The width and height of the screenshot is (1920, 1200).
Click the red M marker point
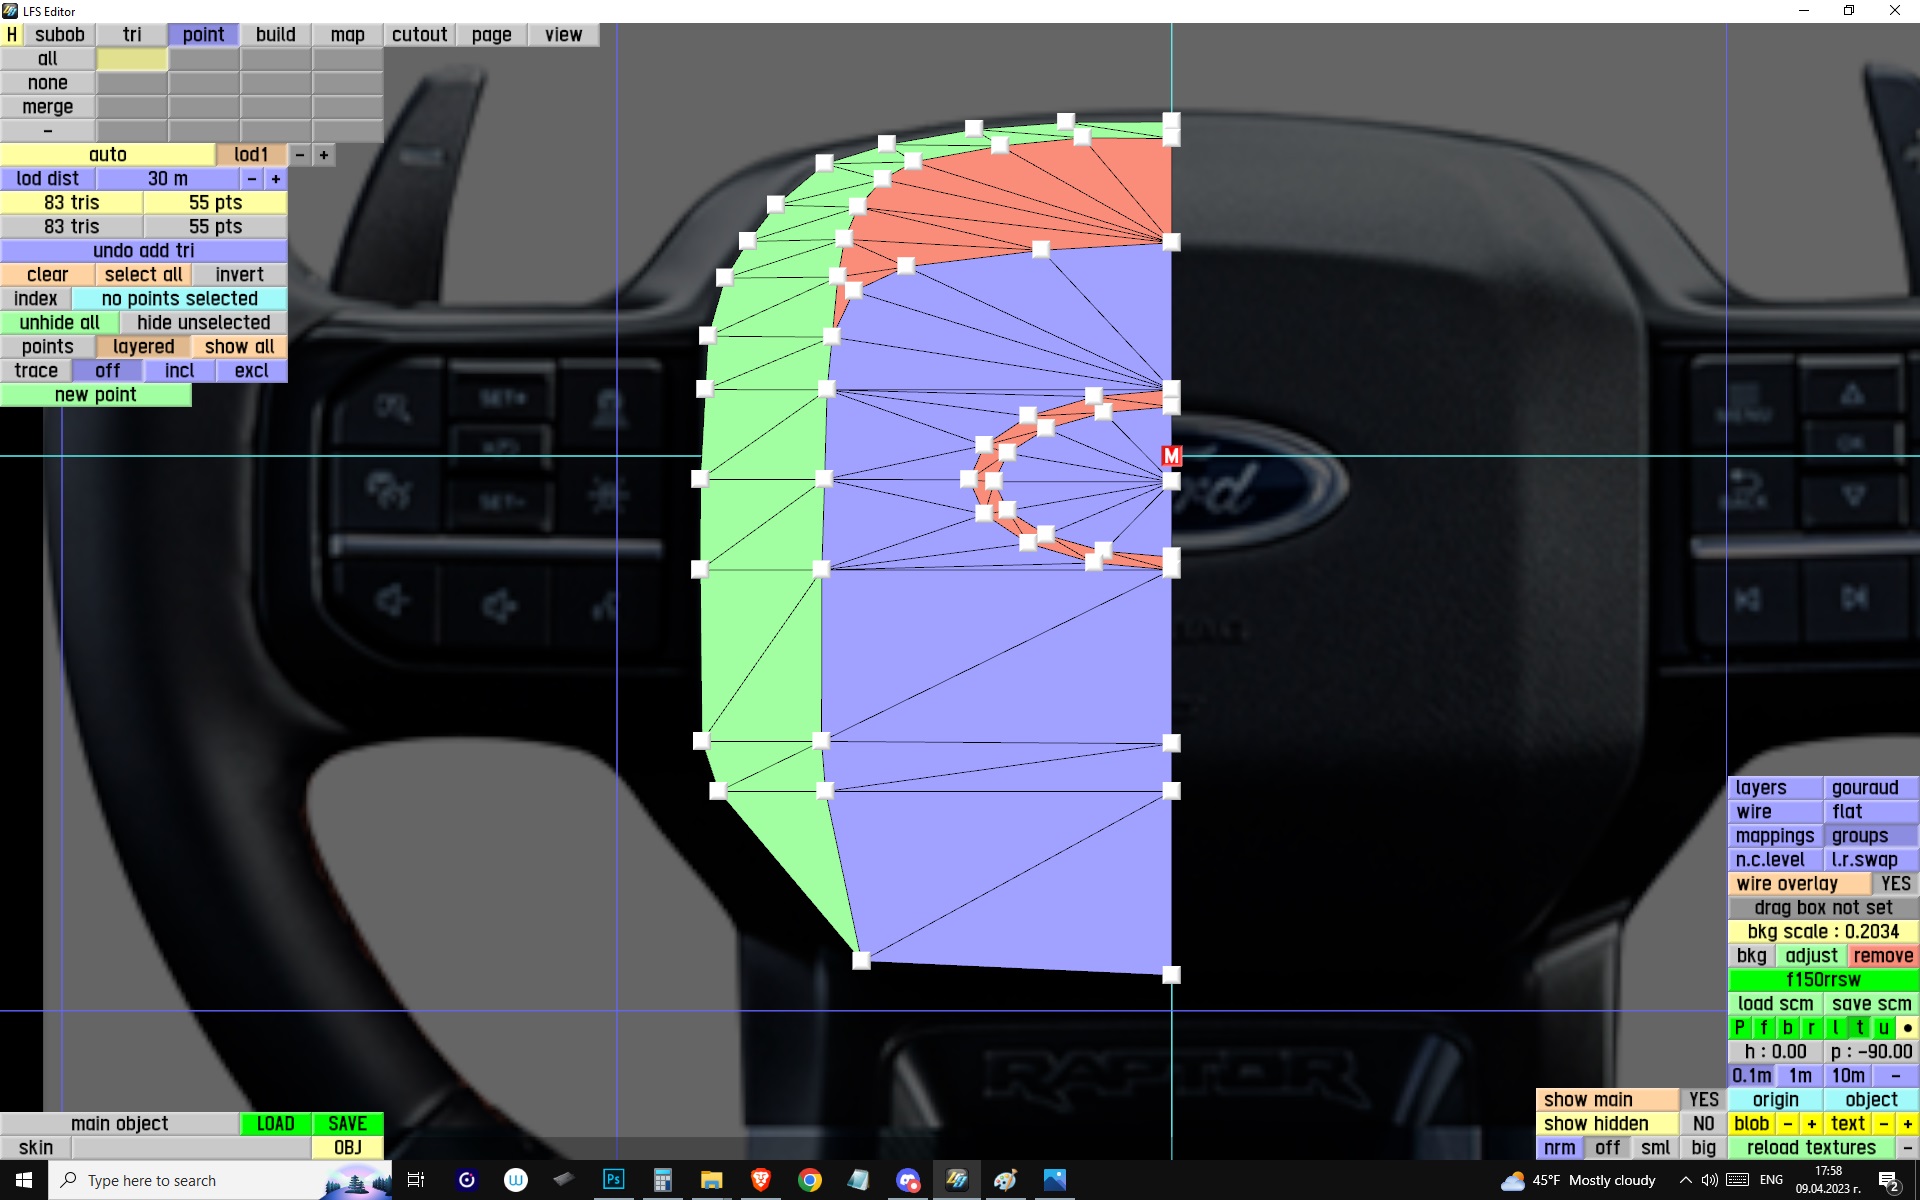tap(1172, 456)
